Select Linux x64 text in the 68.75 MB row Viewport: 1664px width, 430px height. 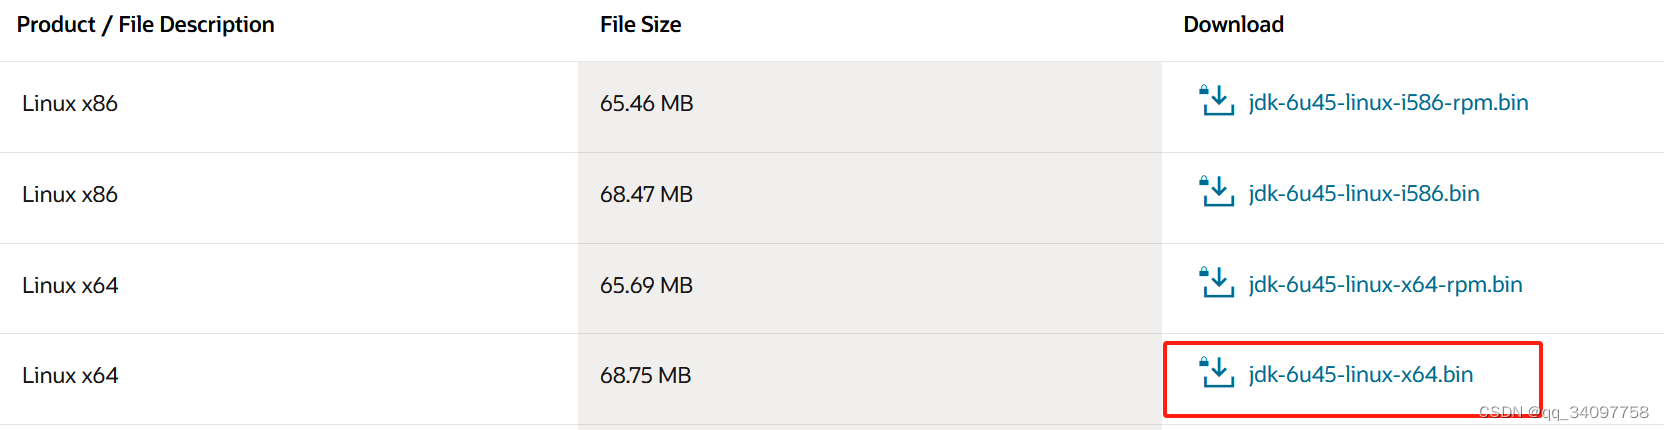pyautogui.click(x=70, y=375)
